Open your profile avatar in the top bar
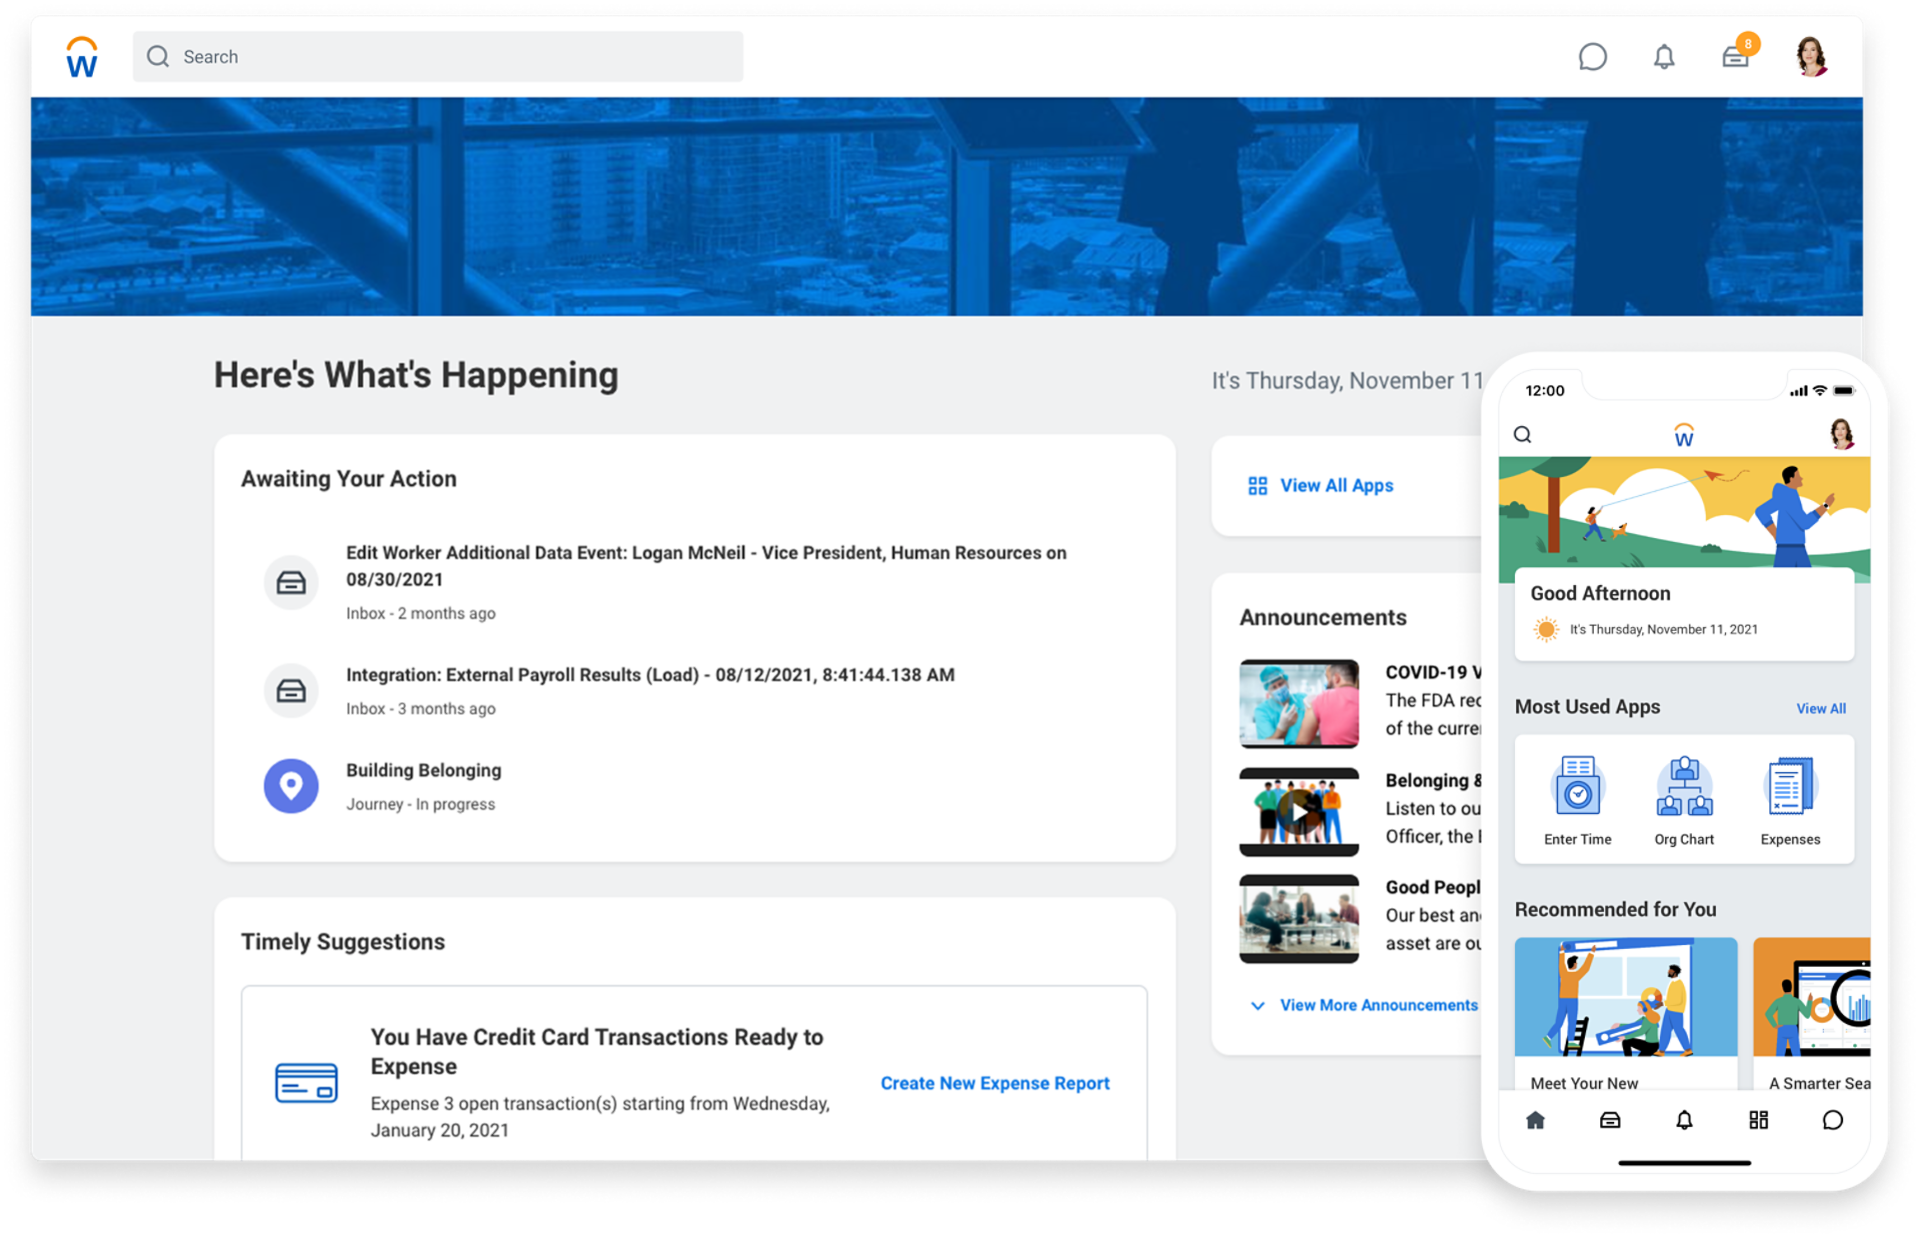Screen dimensions: 1919x1237 pyautogui.click(x=1811, y=57)
